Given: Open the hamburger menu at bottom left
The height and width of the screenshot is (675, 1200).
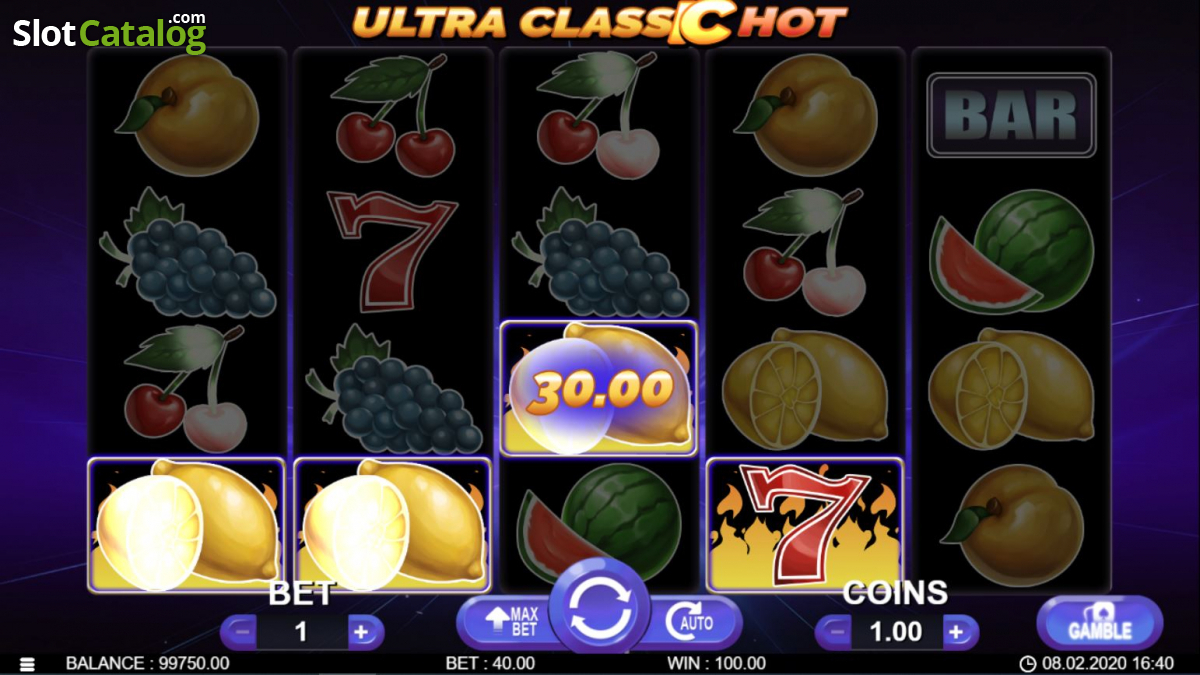Looking at the screenshot, I should point(27,664).
